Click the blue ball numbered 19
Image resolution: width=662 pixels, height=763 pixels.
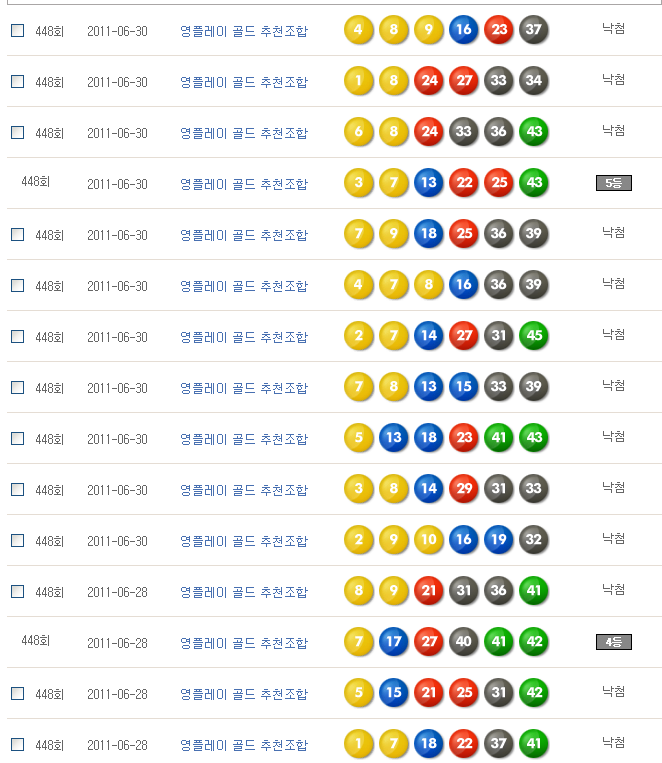pyautogui.click(x=499, y=540)
